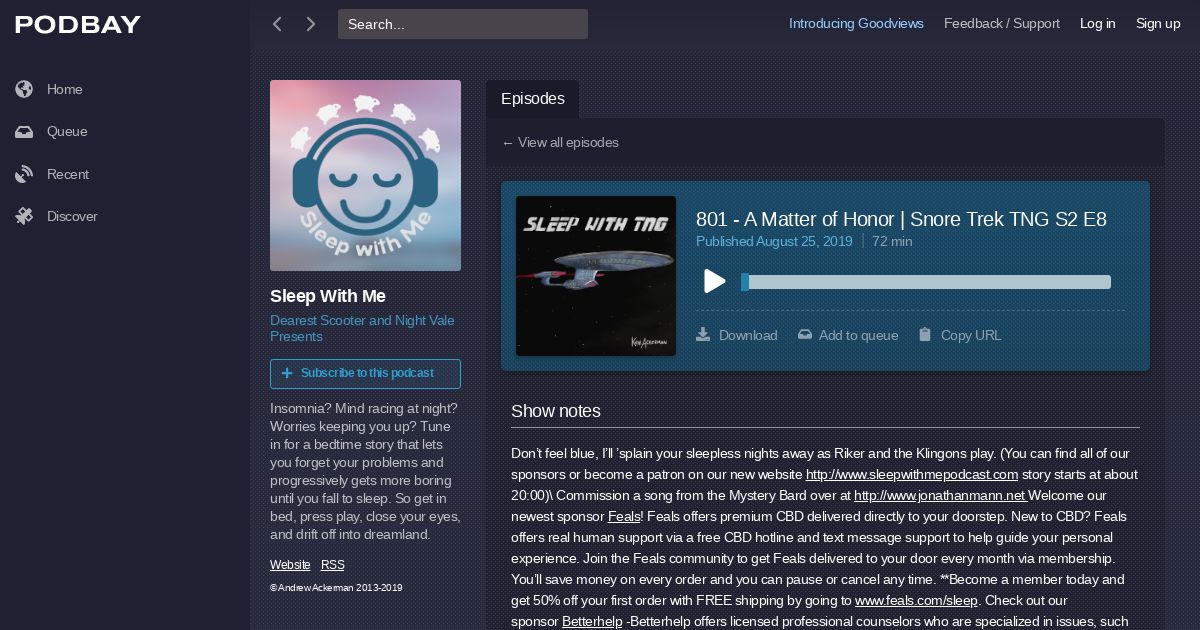This screenshot has width=1200, height=630.
Task: Click the Download icon
Action: coord(703,334)
